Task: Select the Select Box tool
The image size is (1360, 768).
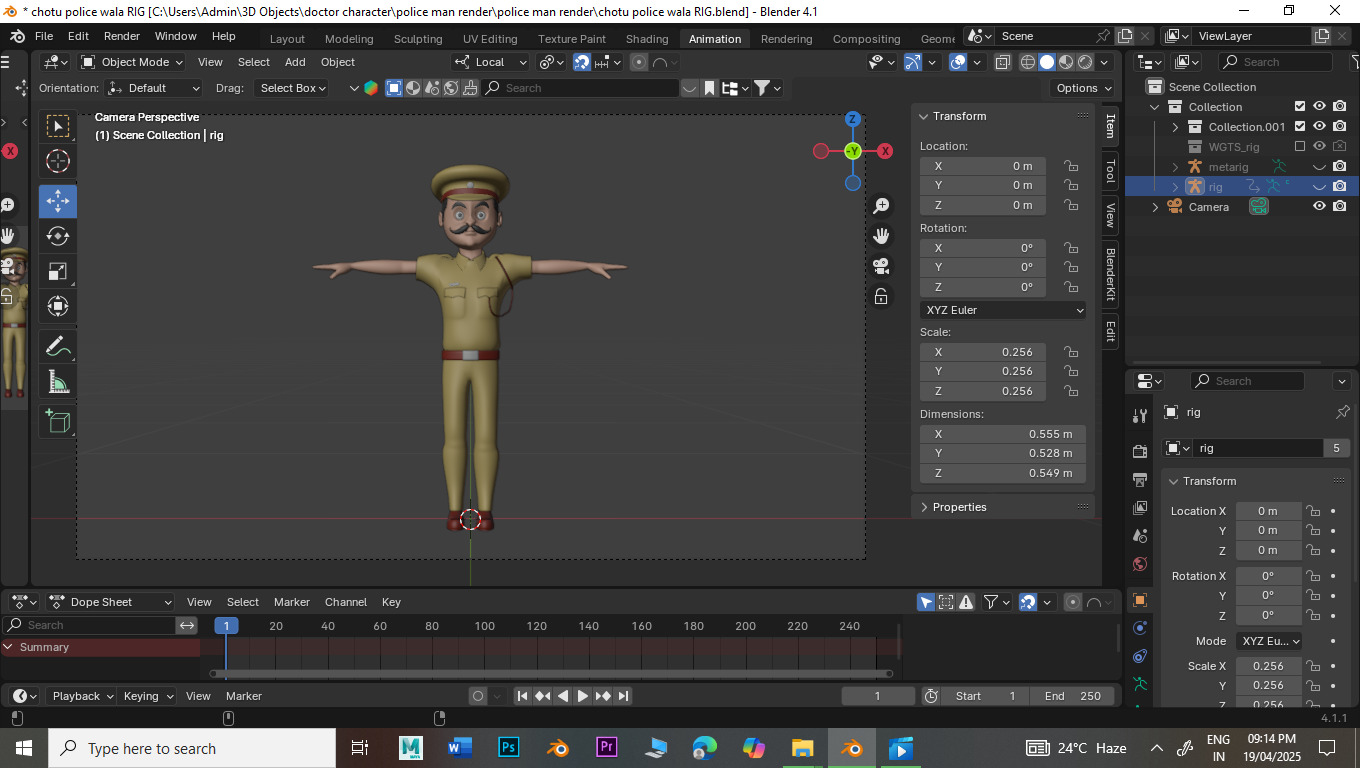Action: [58, 126]
